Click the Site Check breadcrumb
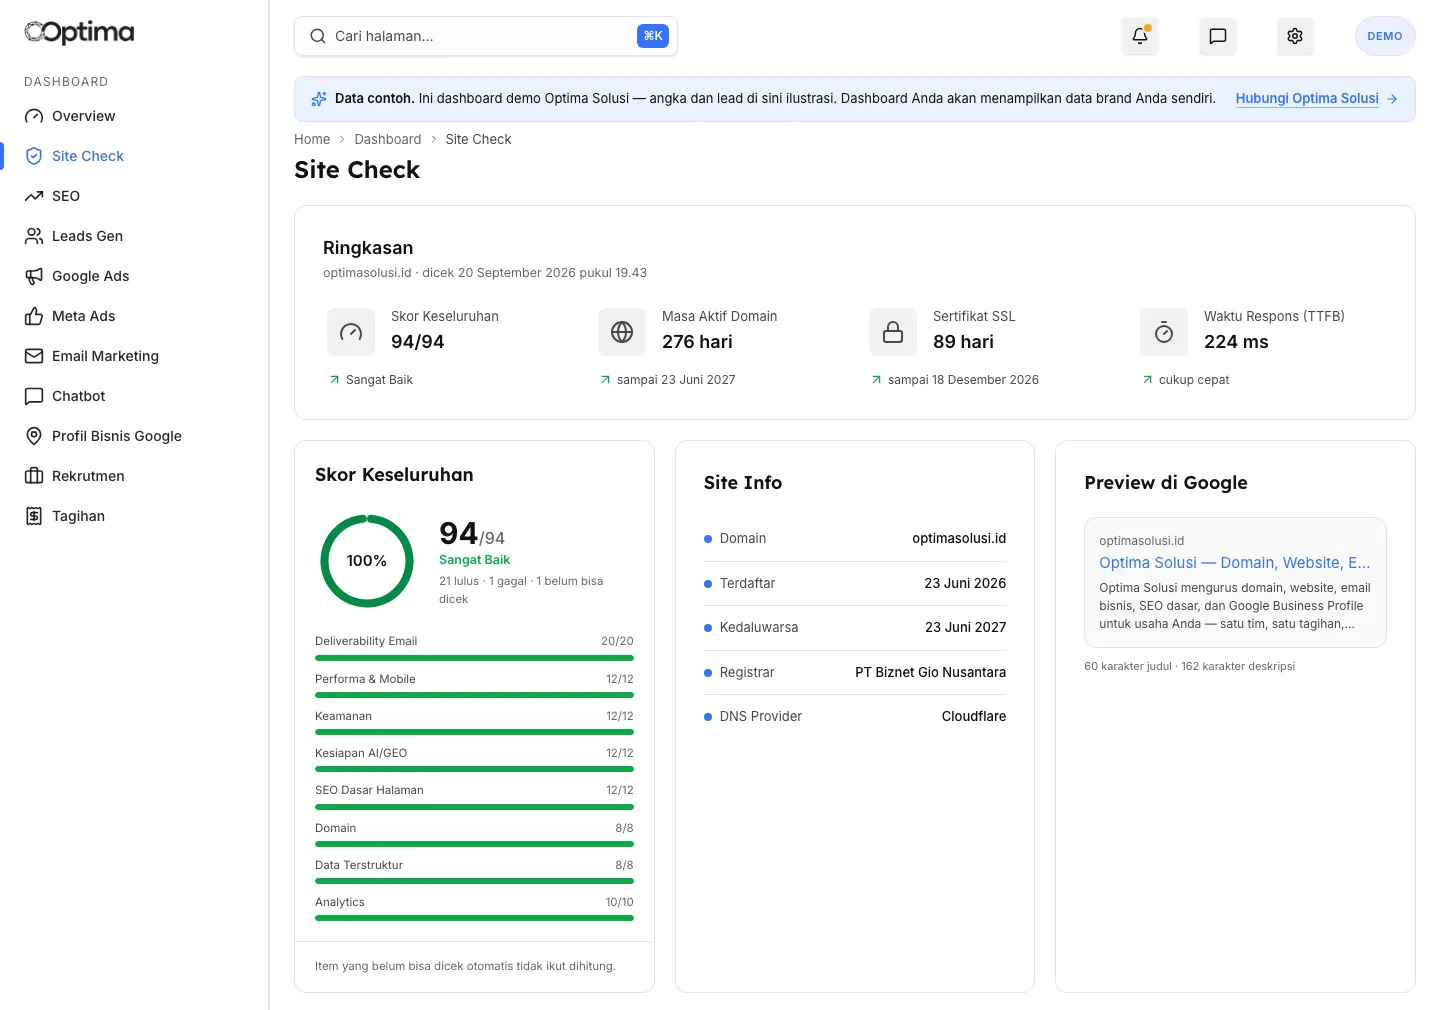The image size is (1440, 1010). [478, 139]
